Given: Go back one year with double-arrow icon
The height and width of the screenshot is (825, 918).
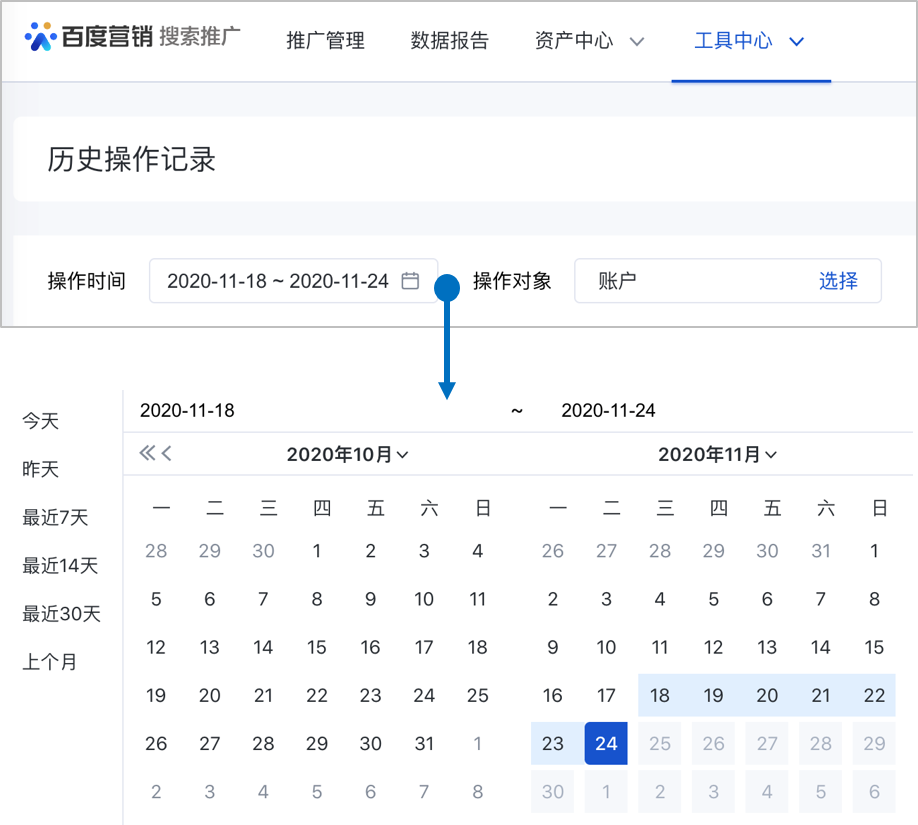Looking at the screenshot, I should point(147,454).
